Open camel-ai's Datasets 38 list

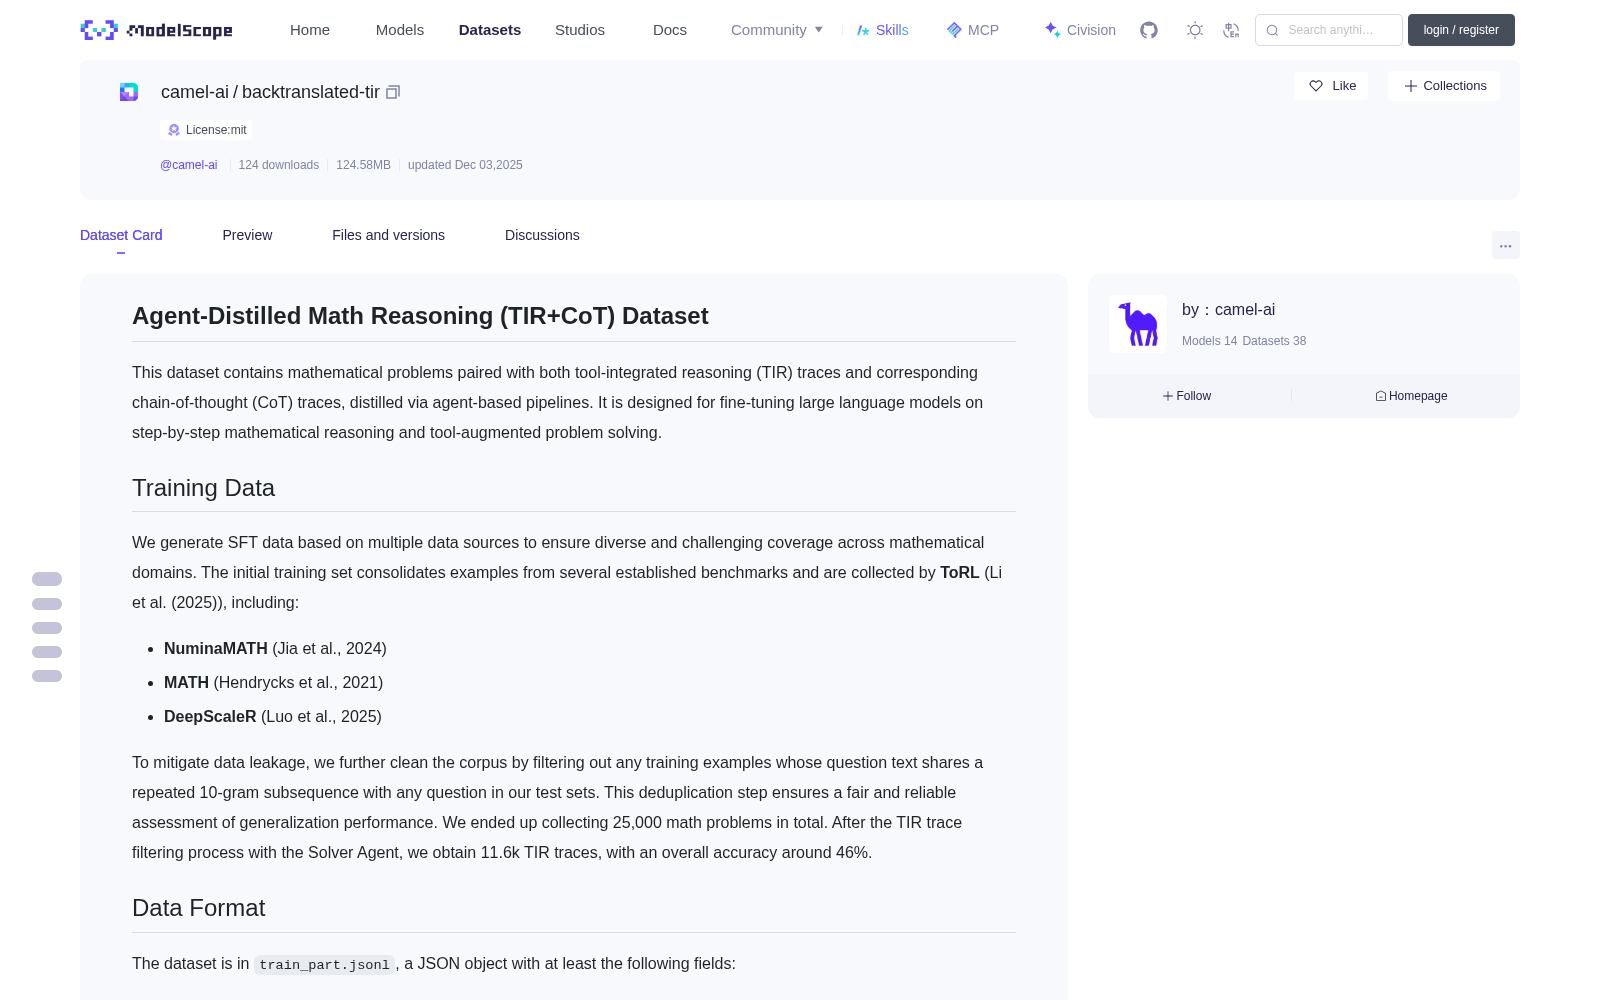(1274, 341)
